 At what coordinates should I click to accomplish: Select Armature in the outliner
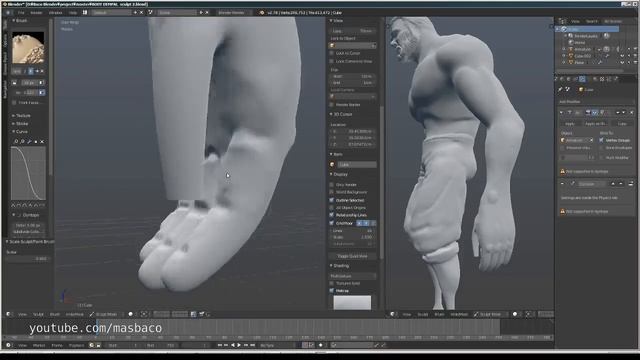coord(582,49)
